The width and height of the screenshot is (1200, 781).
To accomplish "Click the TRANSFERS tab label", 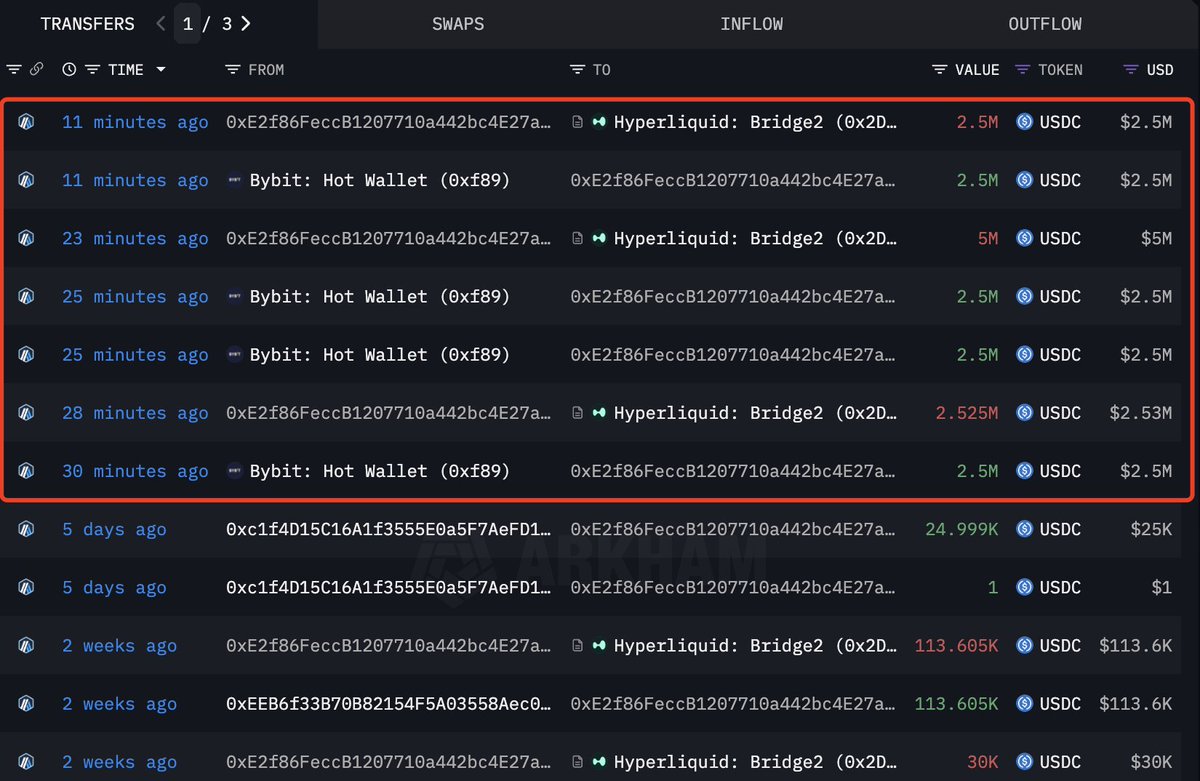I will [87, 24].
